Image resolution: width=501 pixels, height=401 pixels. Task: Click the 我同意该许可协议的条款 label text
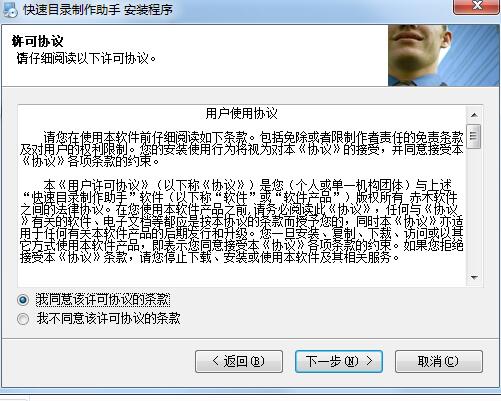[103, 300]
